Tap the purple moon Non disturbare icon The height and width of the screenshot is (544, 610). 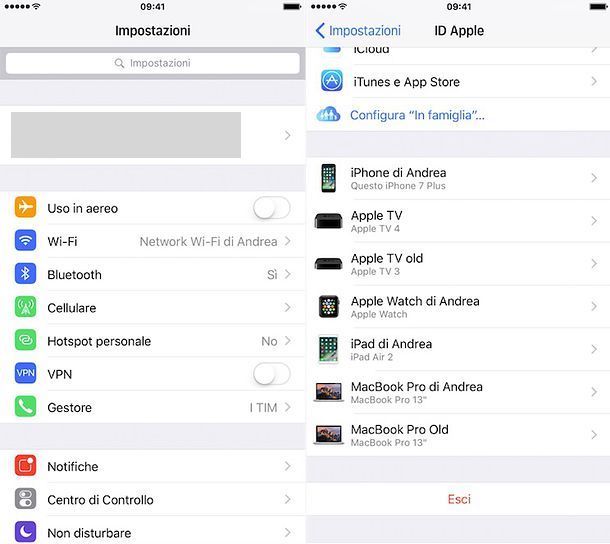point(25,532)
